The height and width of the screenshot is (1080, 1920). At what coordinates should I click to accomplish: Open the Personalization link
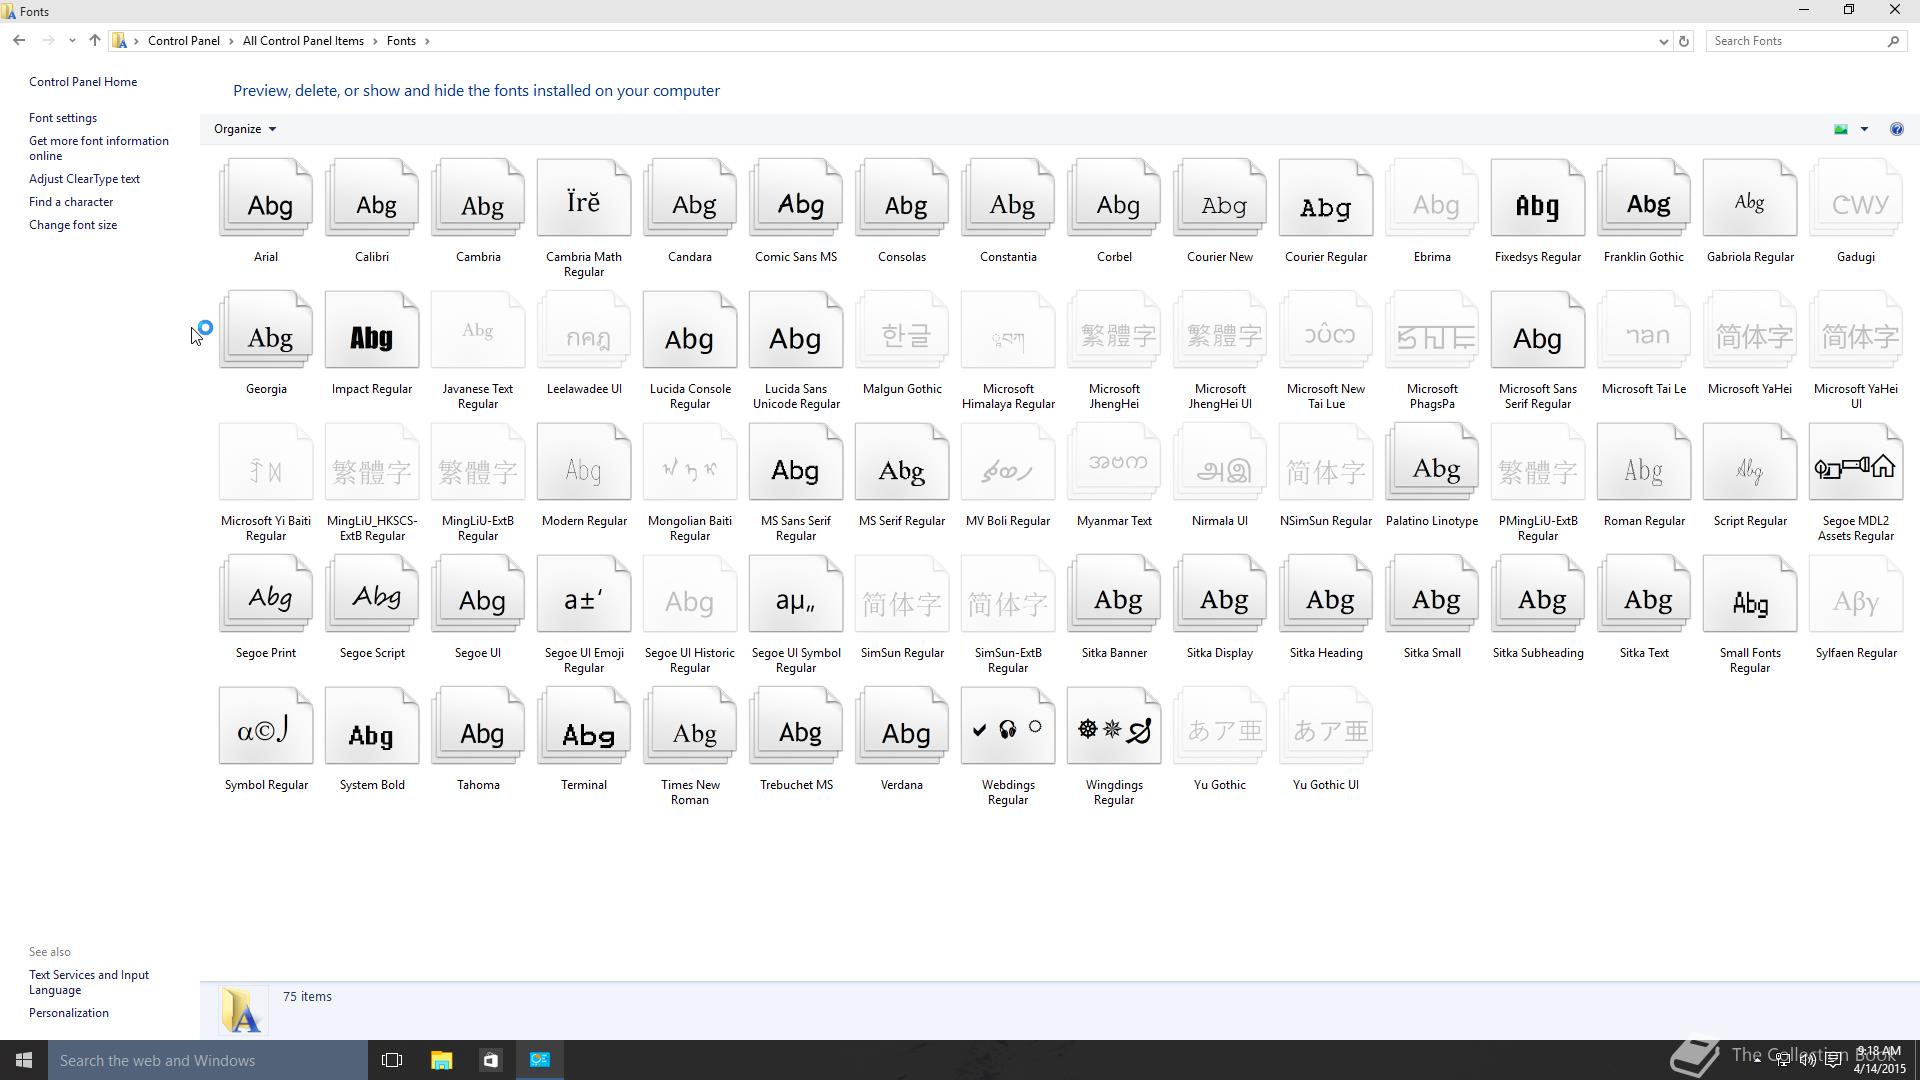click(x=69, y=1013)
